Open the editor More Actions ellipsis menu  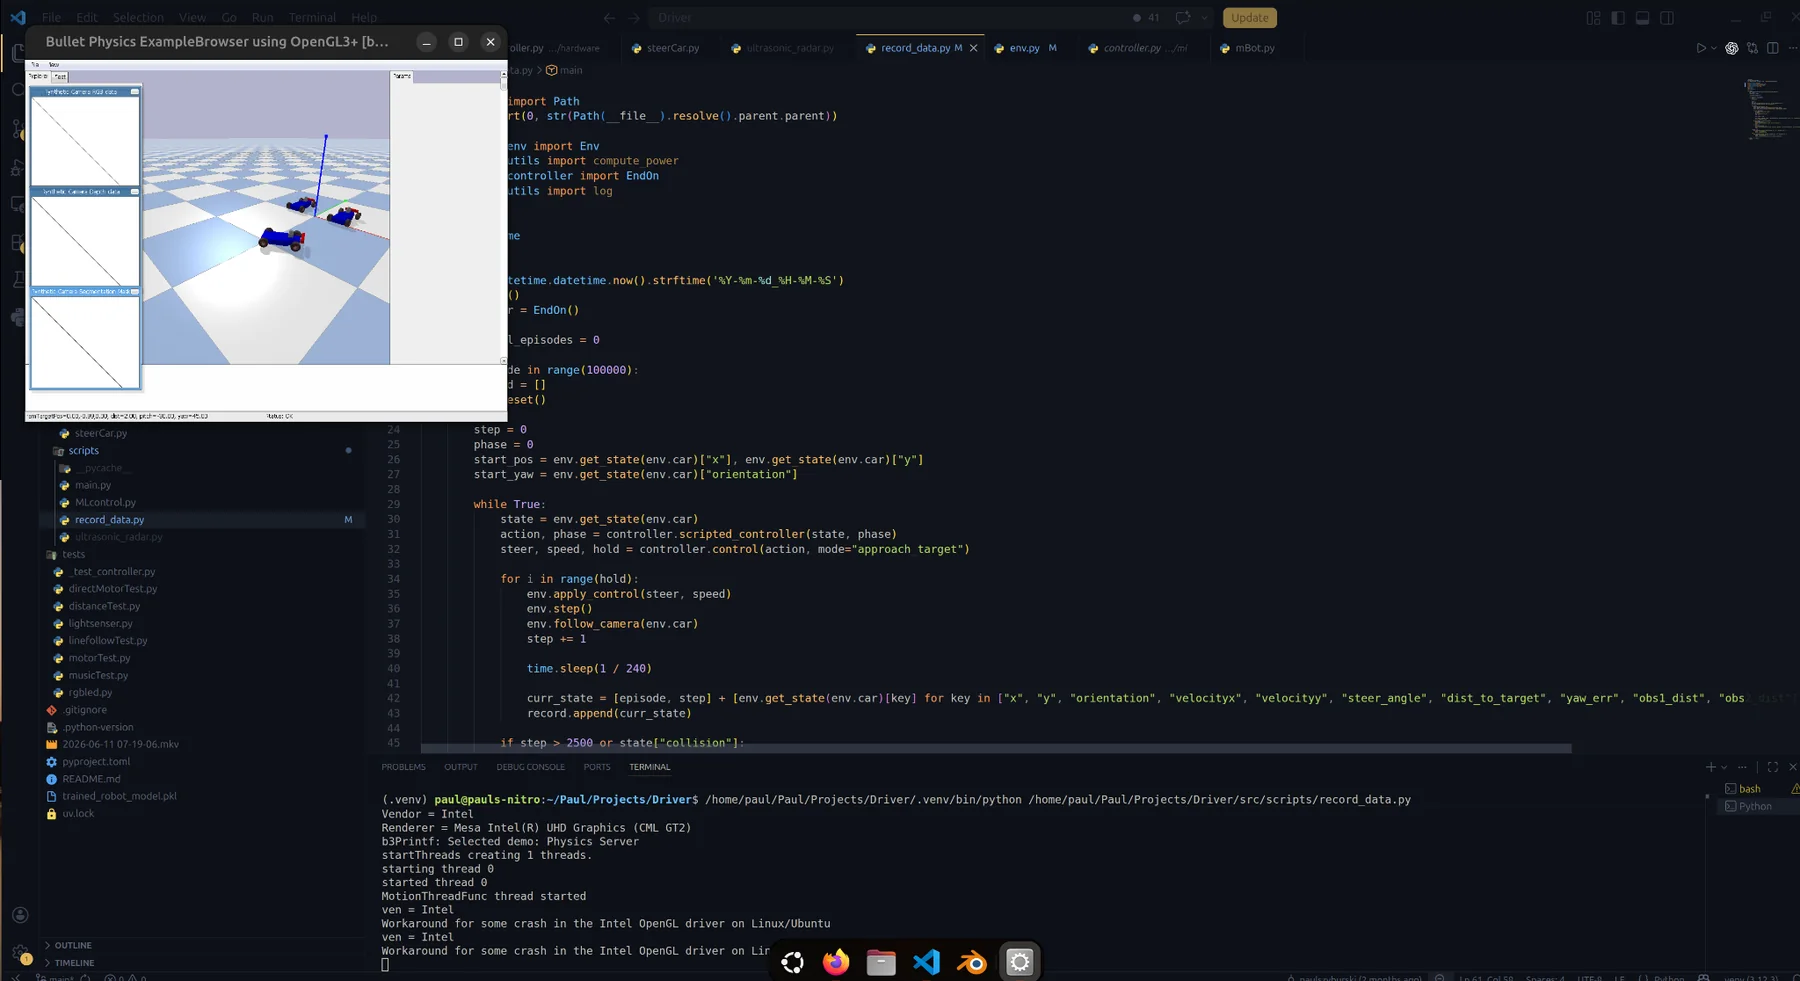(1793, 48)
